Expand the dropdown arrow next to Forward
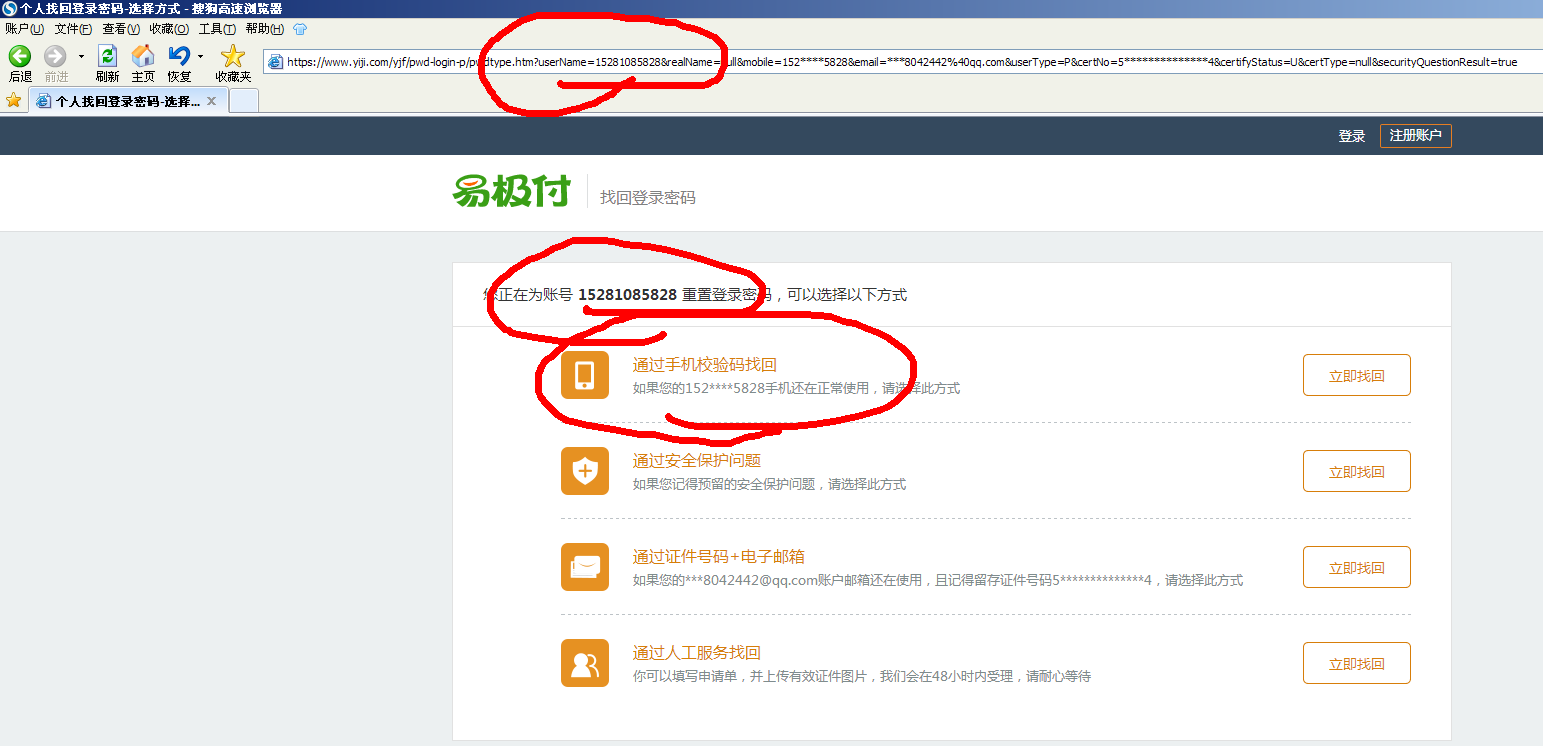Image resolution: width=1543 pixels, height=746 pixels. [x=81, y=57]
